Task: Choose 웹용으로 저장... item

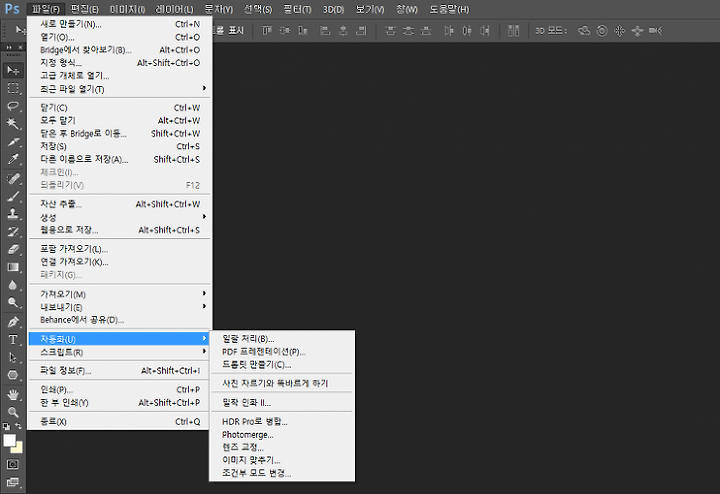Action: click(x=119, y=230)
